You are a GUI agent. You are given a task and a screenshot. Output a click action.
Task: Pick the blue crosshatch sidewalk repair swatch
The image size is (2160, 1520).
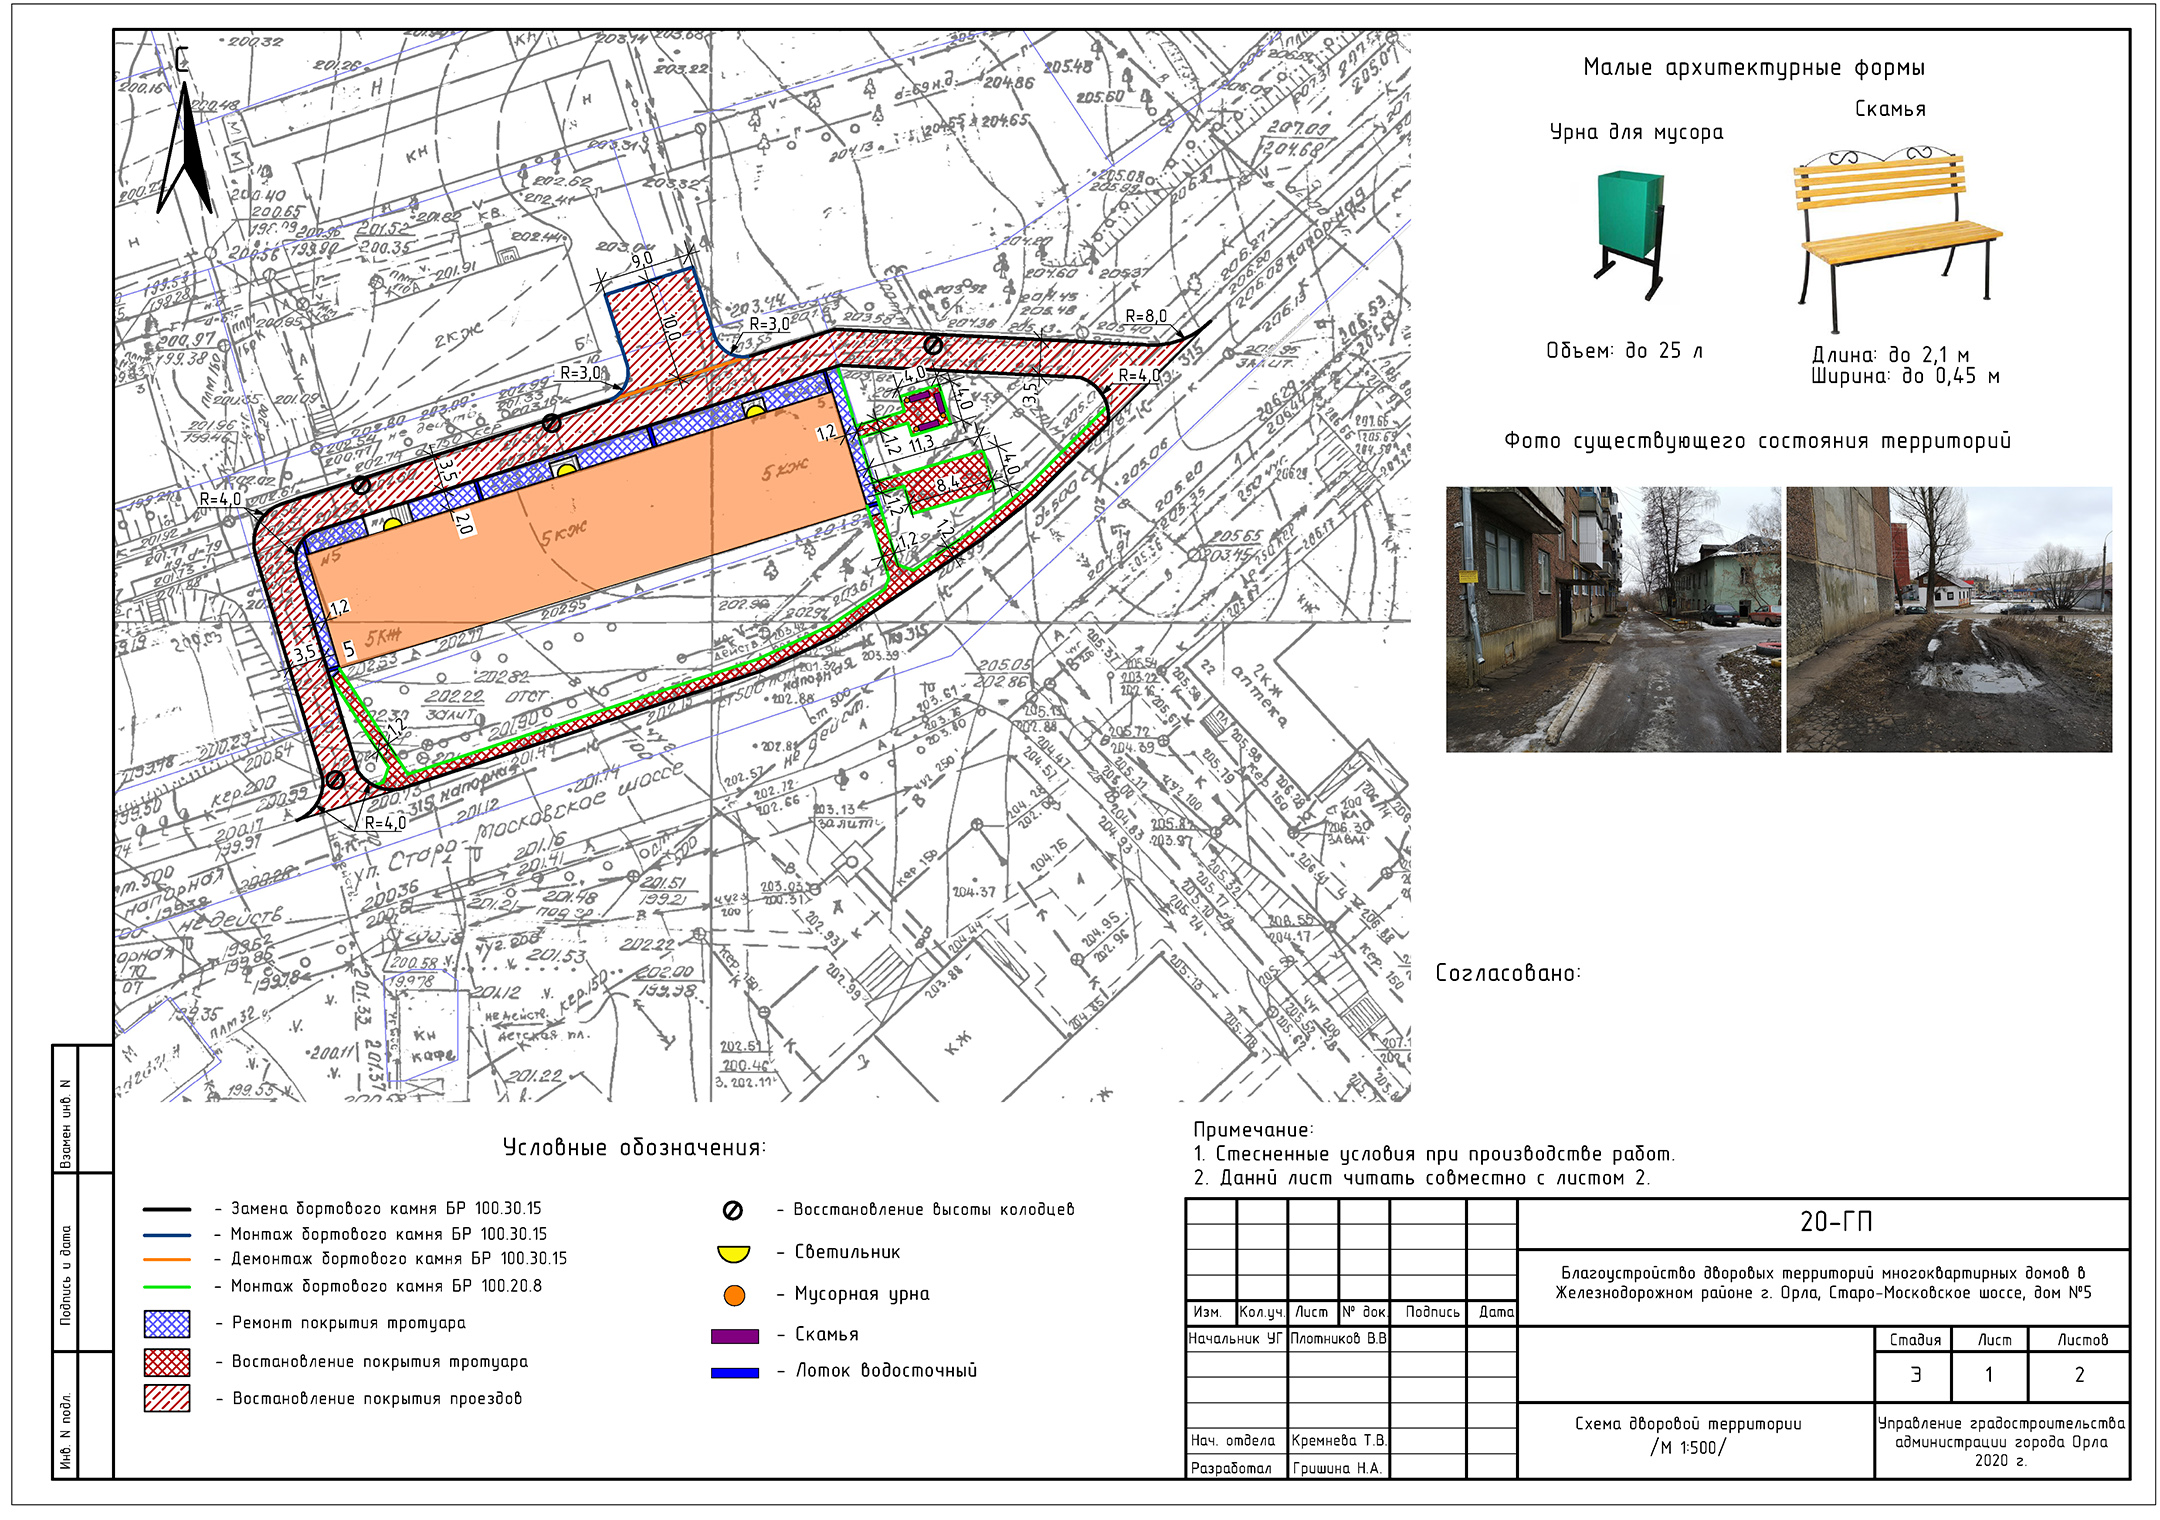click(x=167, y=1324)
